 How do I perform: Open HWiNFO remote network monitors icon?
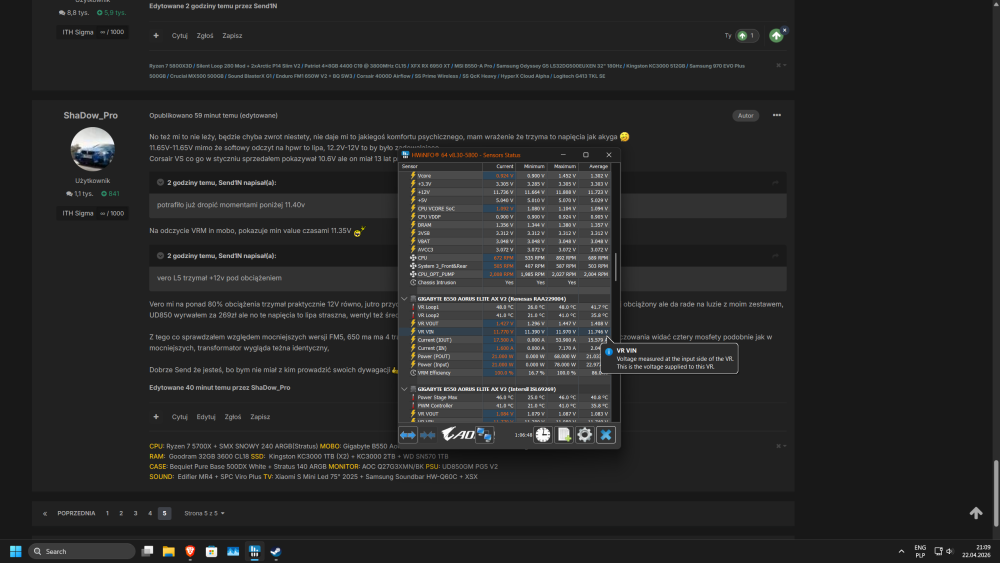point(485,435)
